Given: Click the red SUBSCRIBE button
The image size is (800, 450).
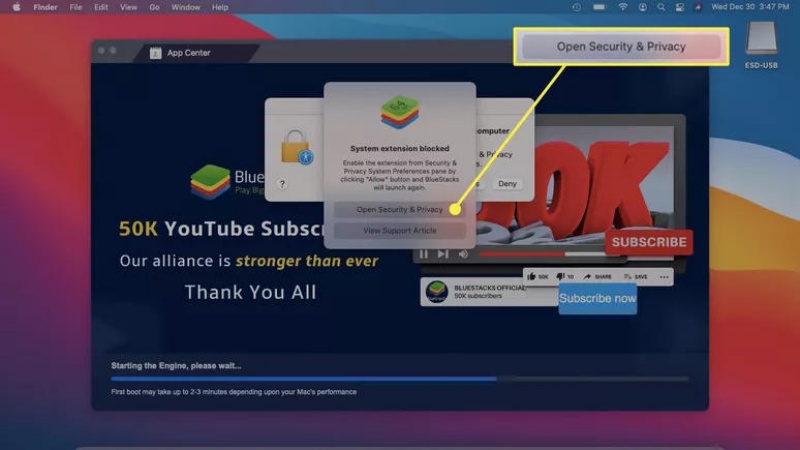Looking at the screenshot, I should tap(649, 242).
